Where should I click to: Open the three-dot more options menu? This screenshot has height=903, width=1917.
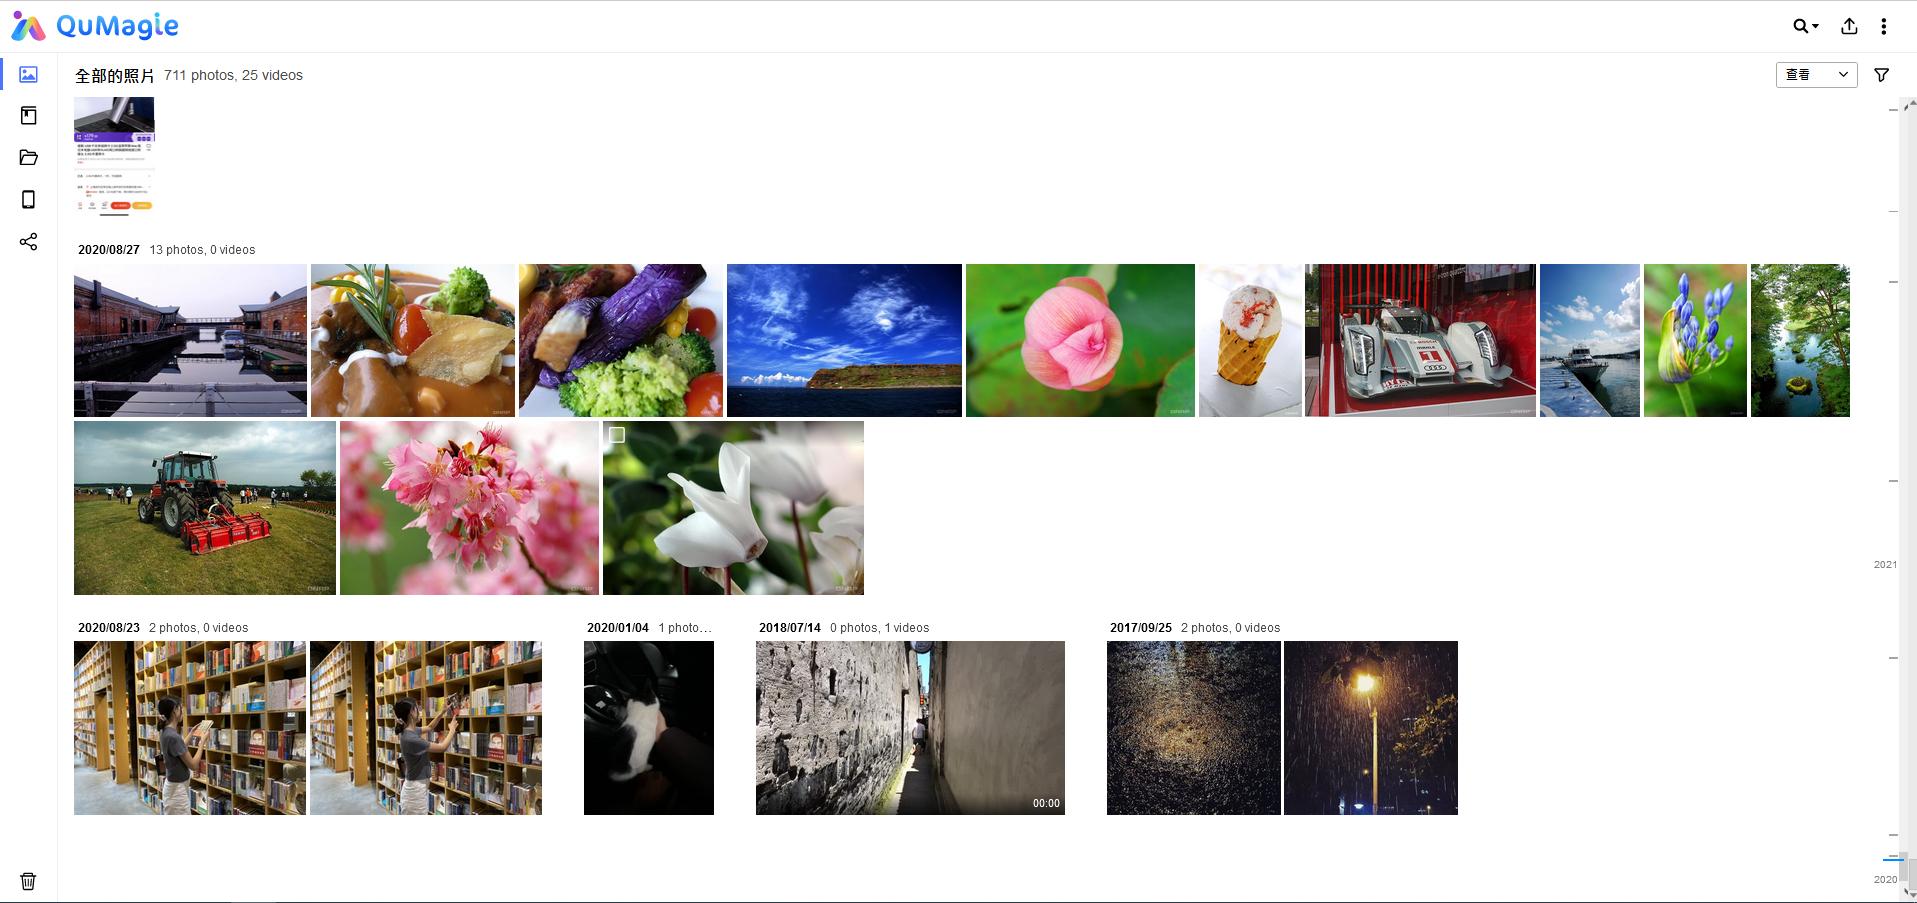click(x=1884, y=26)
